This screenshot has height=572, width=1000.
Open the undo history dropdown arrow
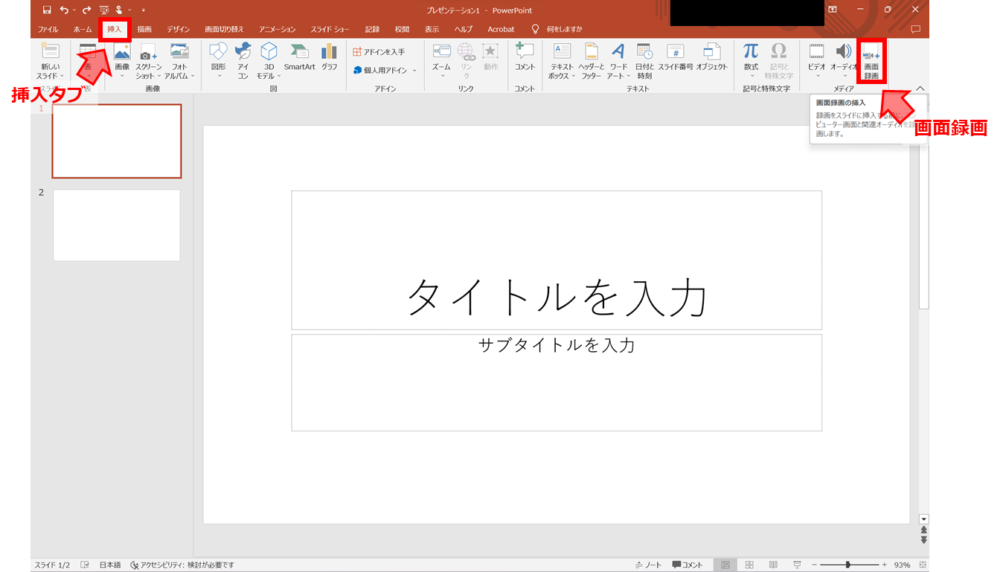point(74,10)
